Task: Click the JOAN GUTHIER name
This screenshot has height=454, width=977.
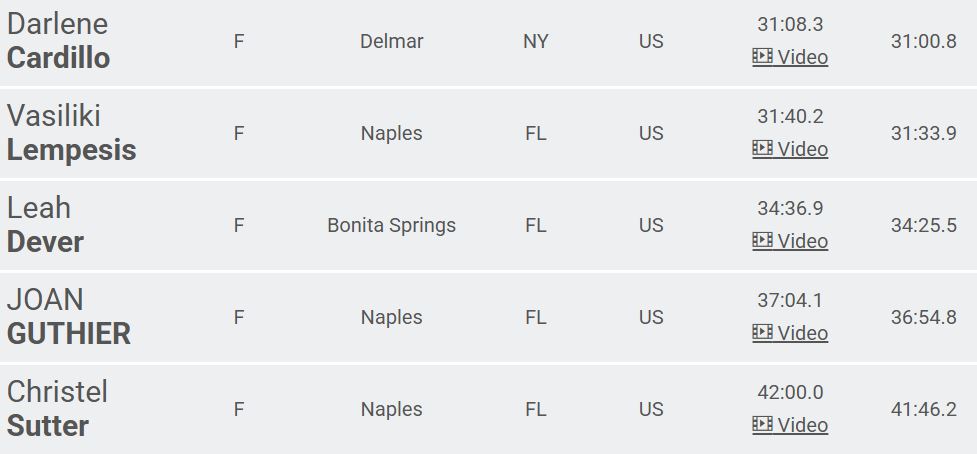Action: click(x=68, y=317)
